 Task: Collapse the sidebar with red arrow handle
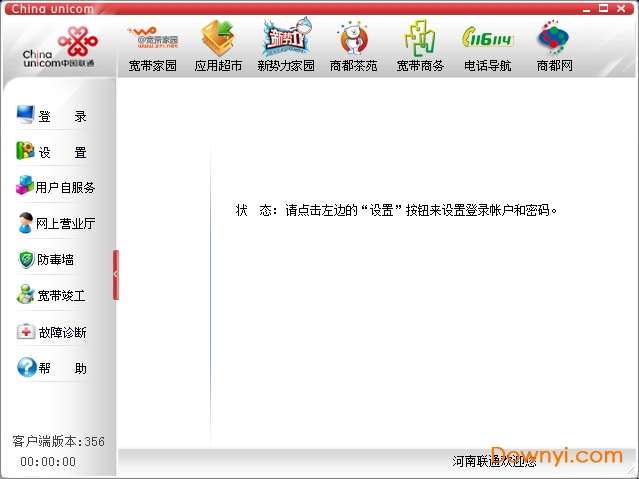click(x=116, y=275)
